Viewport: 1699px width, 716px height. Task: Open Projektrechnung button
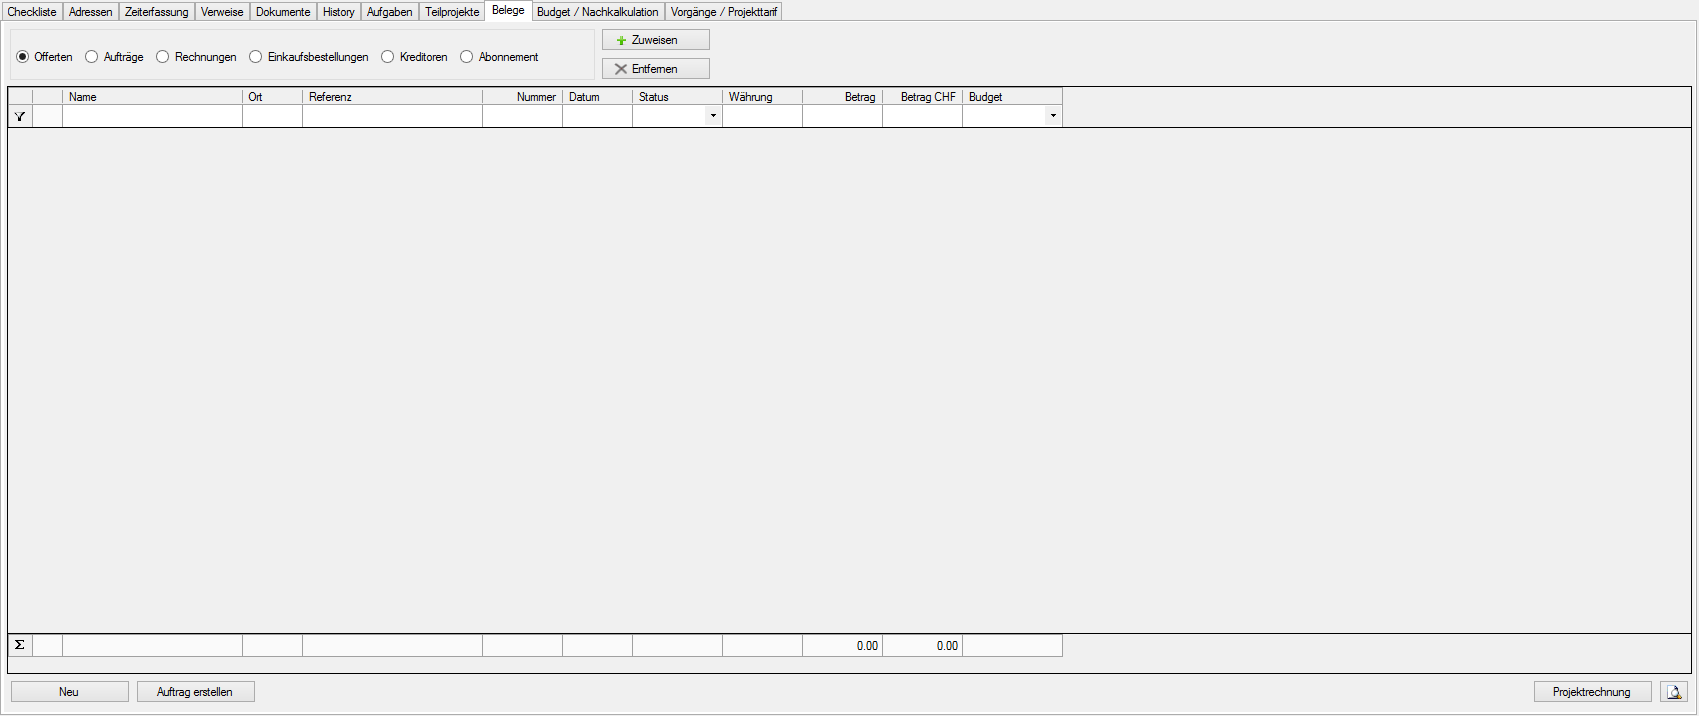coord(1591,692)
